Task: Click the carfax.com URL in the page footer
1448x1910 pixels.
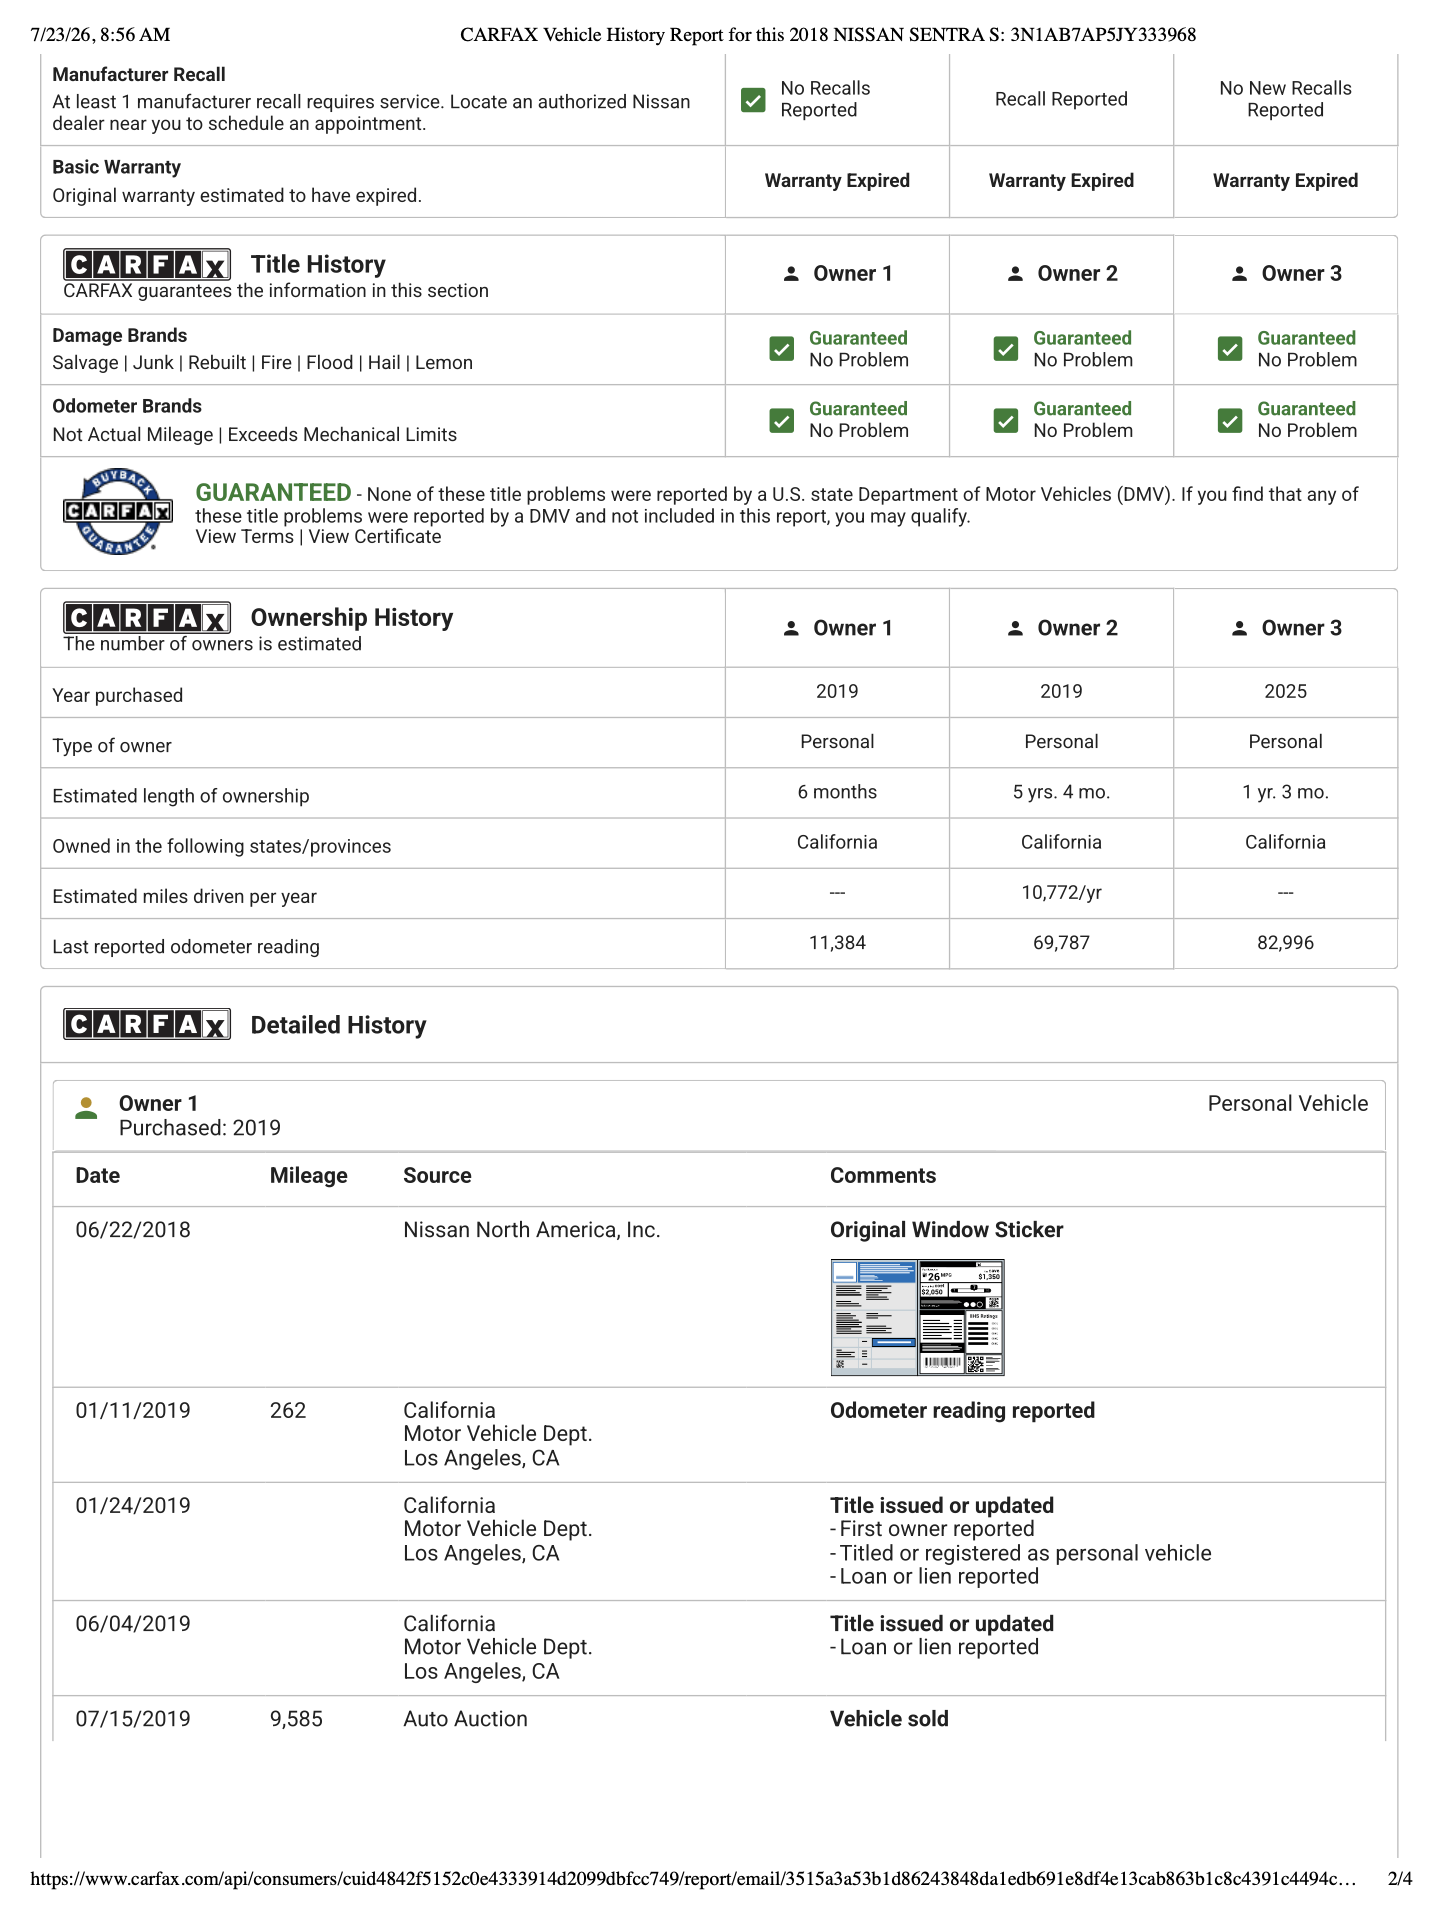Action: point(693,1879)
